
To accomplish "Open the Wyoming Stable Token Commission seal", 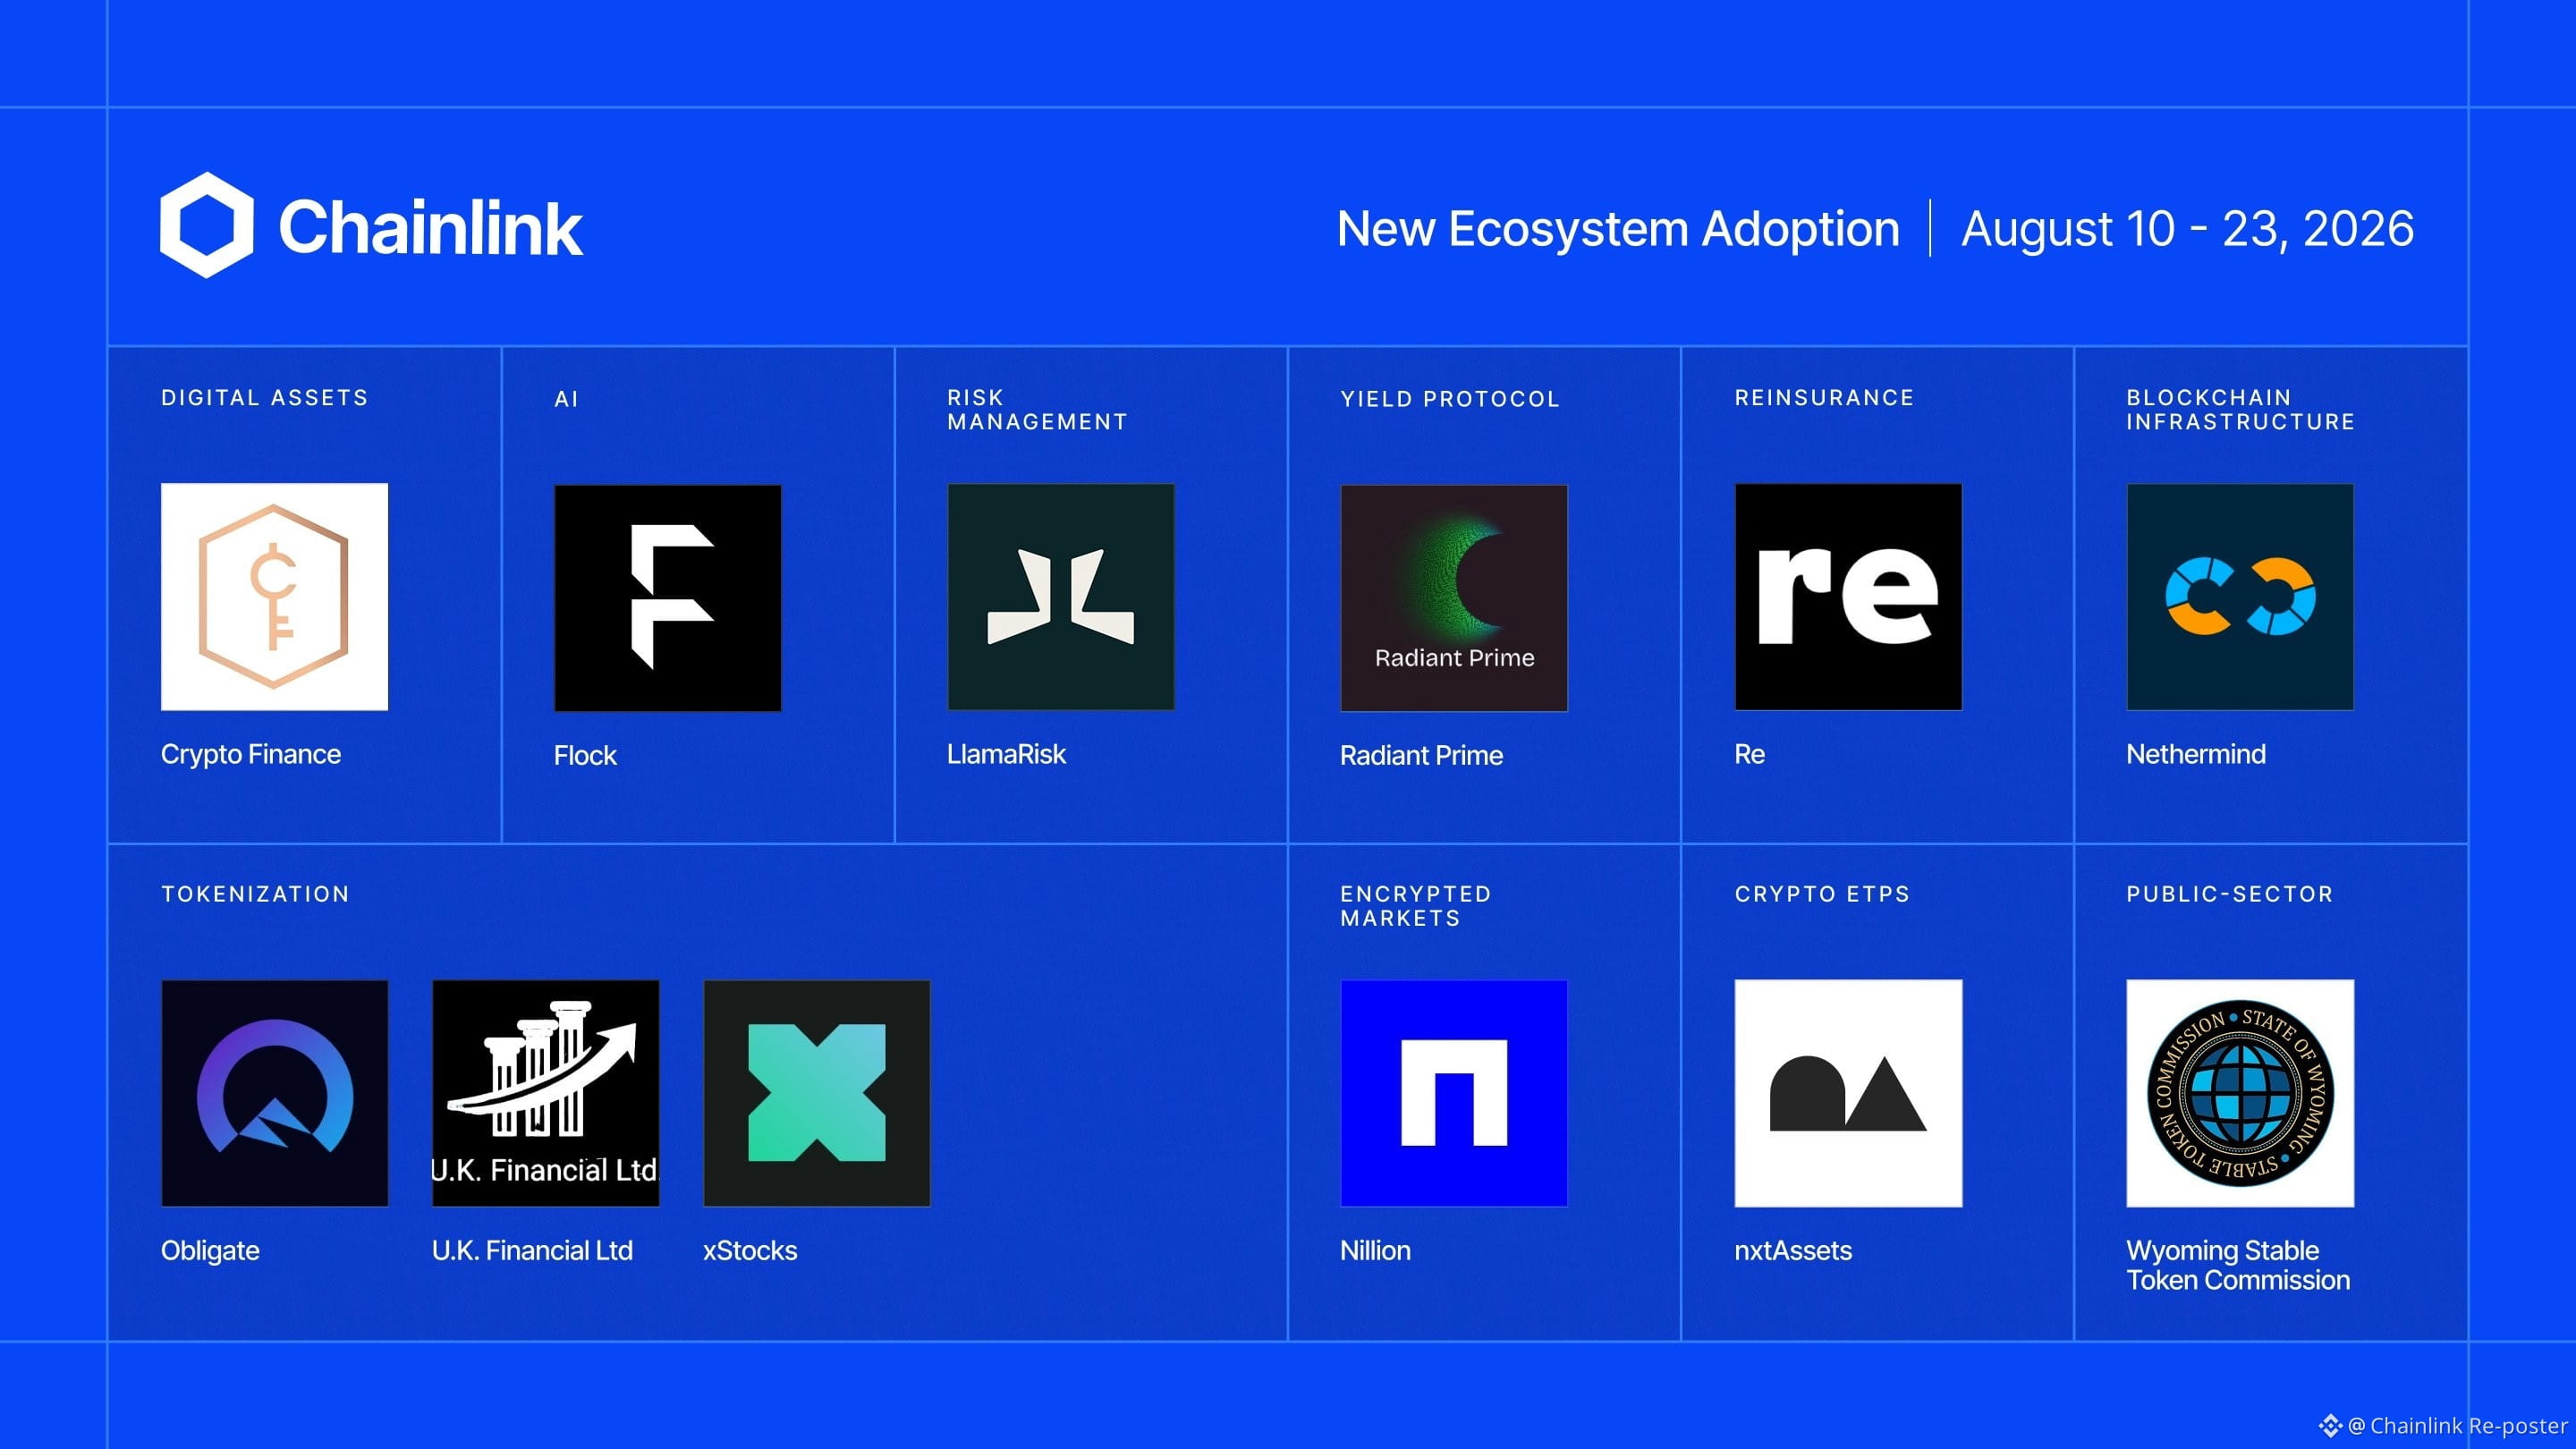I will [2240, 1093].
